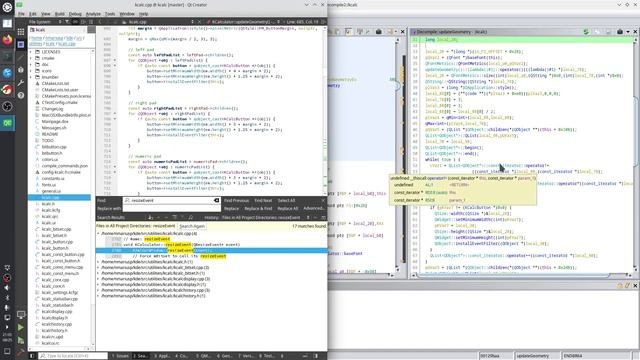Viewport: 640px width, 360px height.
Task: Open Help mode question mark icon
Action: click(21, 95)
